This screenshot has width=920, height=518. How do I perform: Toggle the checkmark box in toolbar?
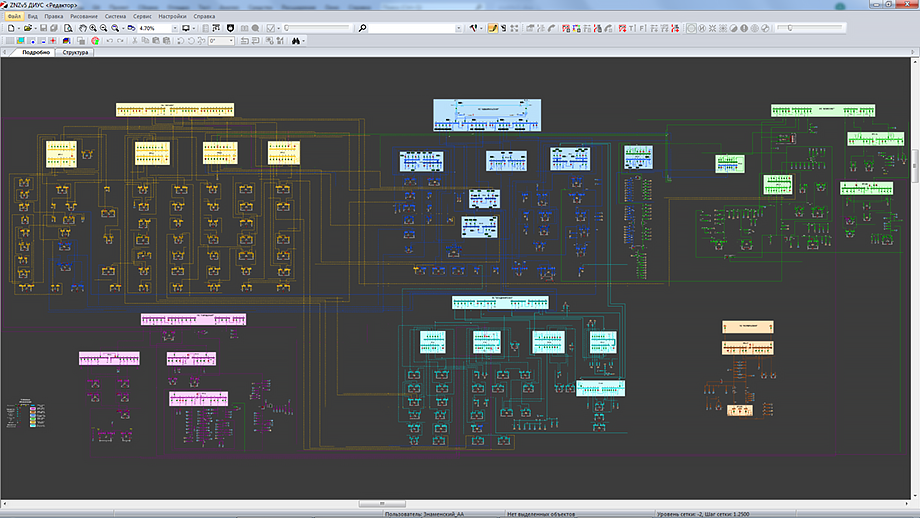[x=271, y=29]
